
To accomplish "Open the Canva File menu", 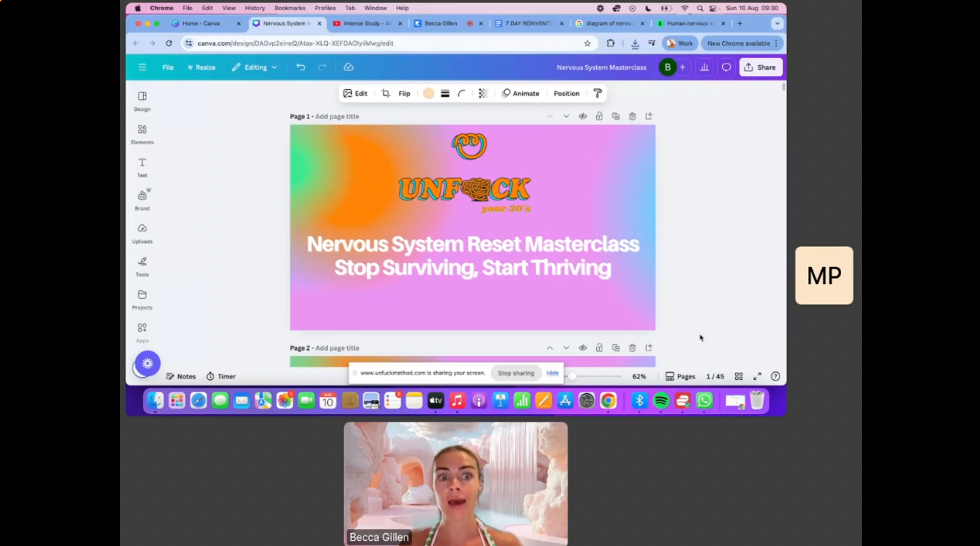I will click(168, 67).
